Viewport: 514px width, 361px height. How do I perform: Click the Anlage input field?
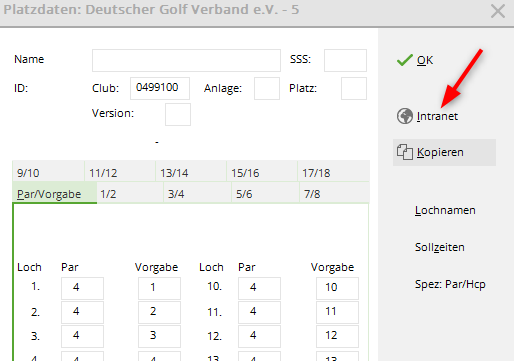click(267, 88)
